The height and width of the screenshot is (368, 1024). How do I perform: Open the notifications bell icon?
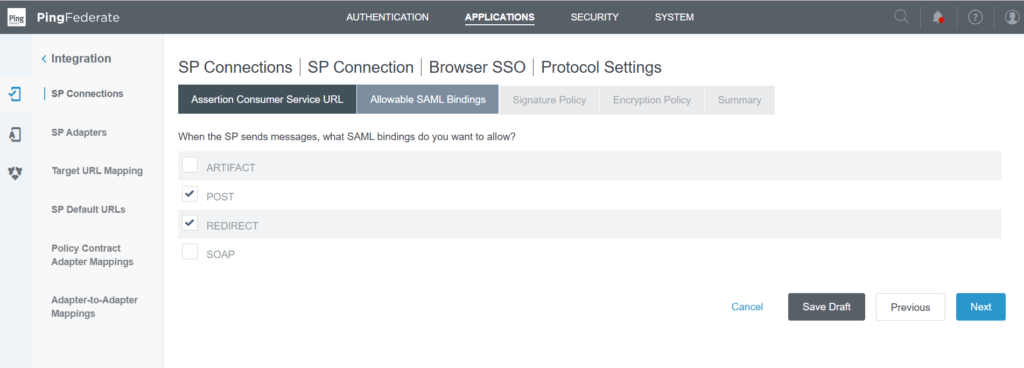(938, 18)
